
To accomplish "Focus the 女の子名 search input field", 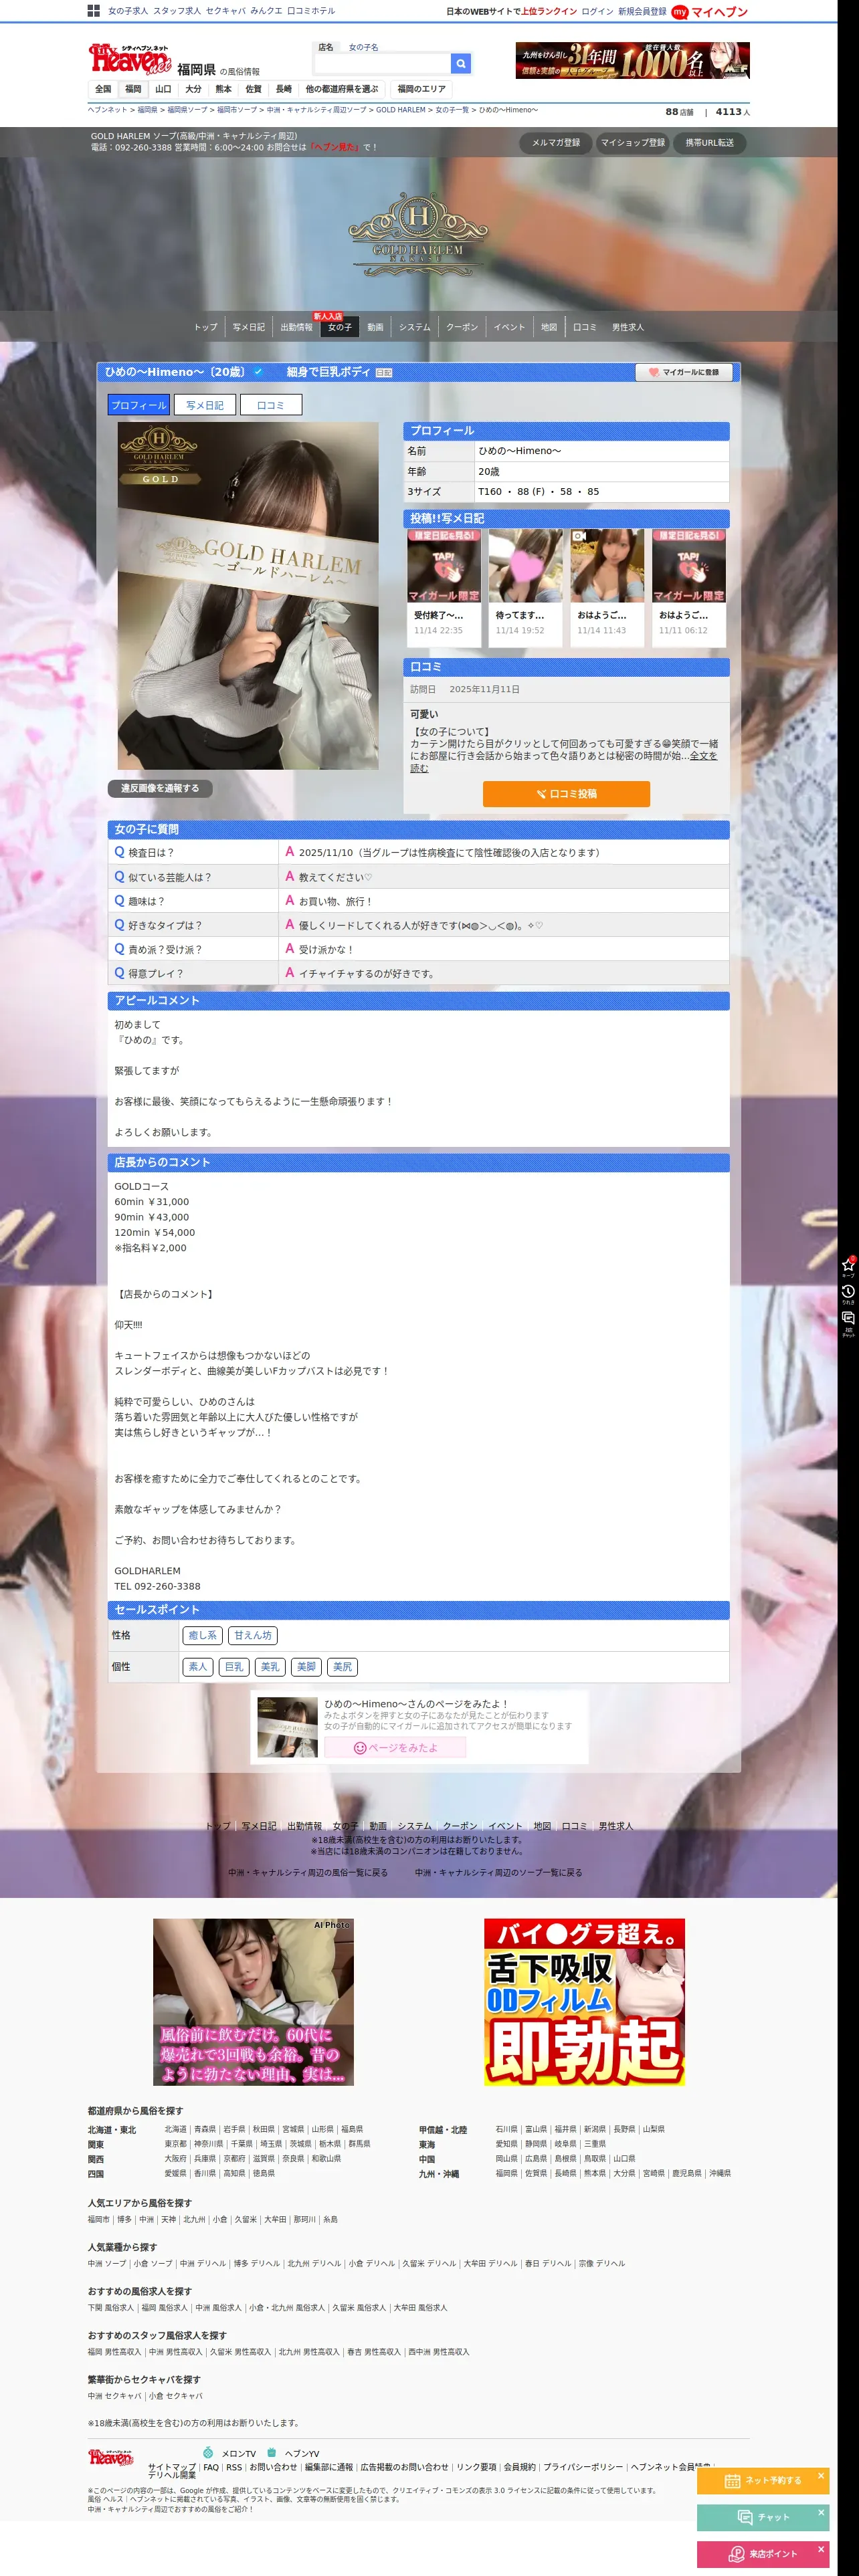I will click(381, 63).
